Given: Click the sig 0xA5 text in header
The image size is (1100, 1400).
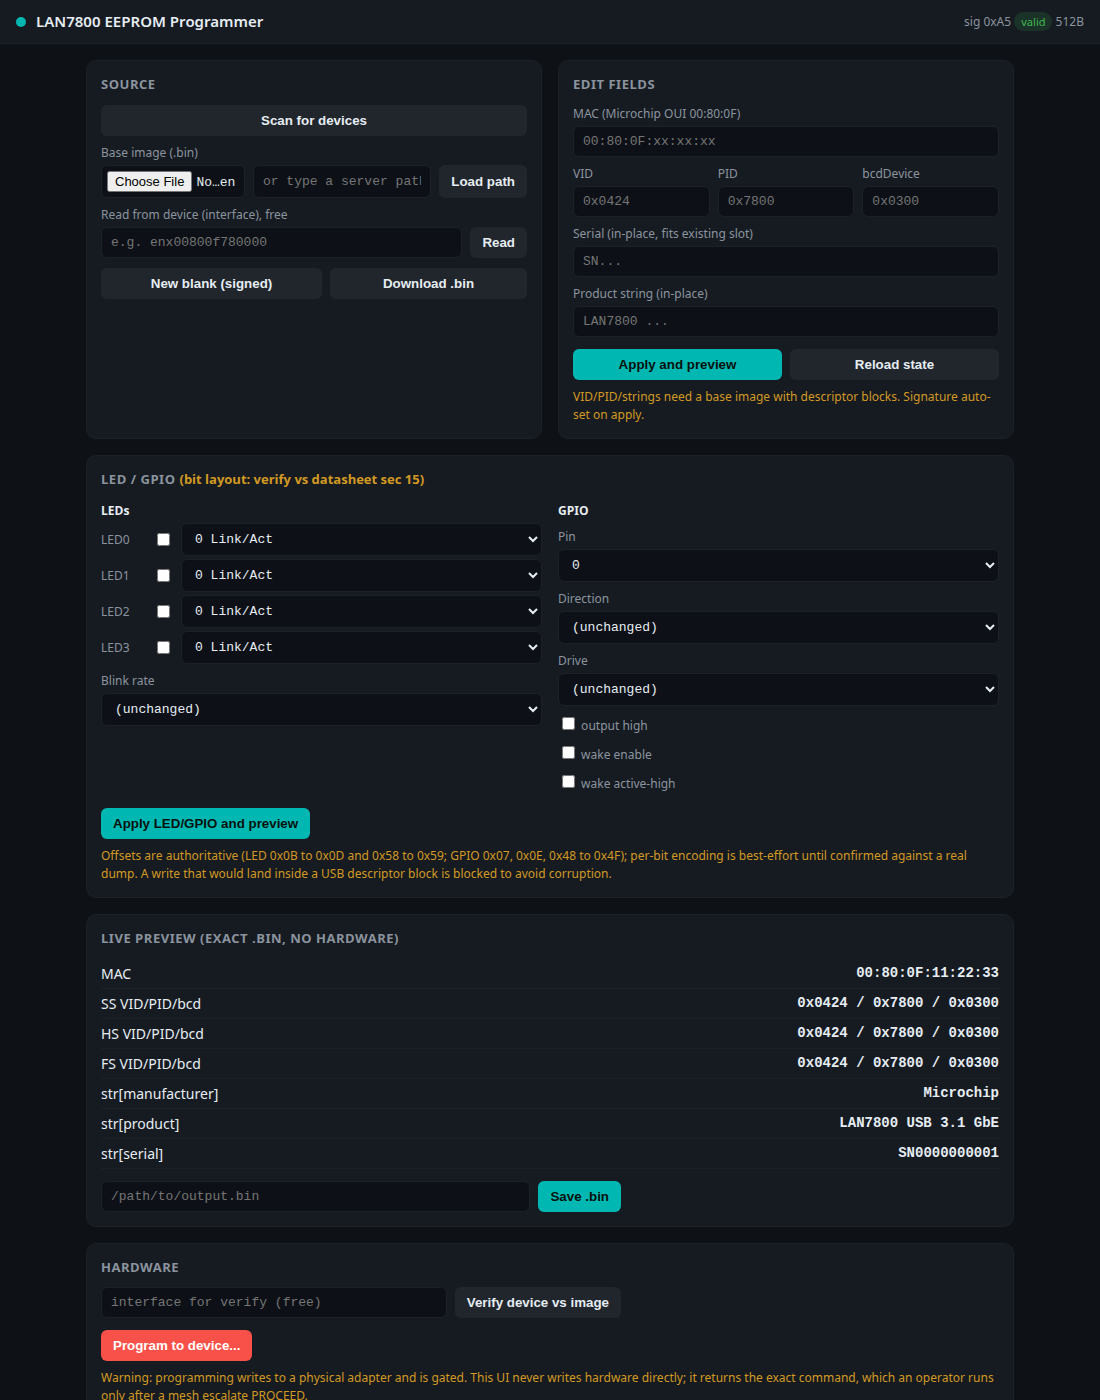Looking at the screenshot, I should (x=987, y=22).
